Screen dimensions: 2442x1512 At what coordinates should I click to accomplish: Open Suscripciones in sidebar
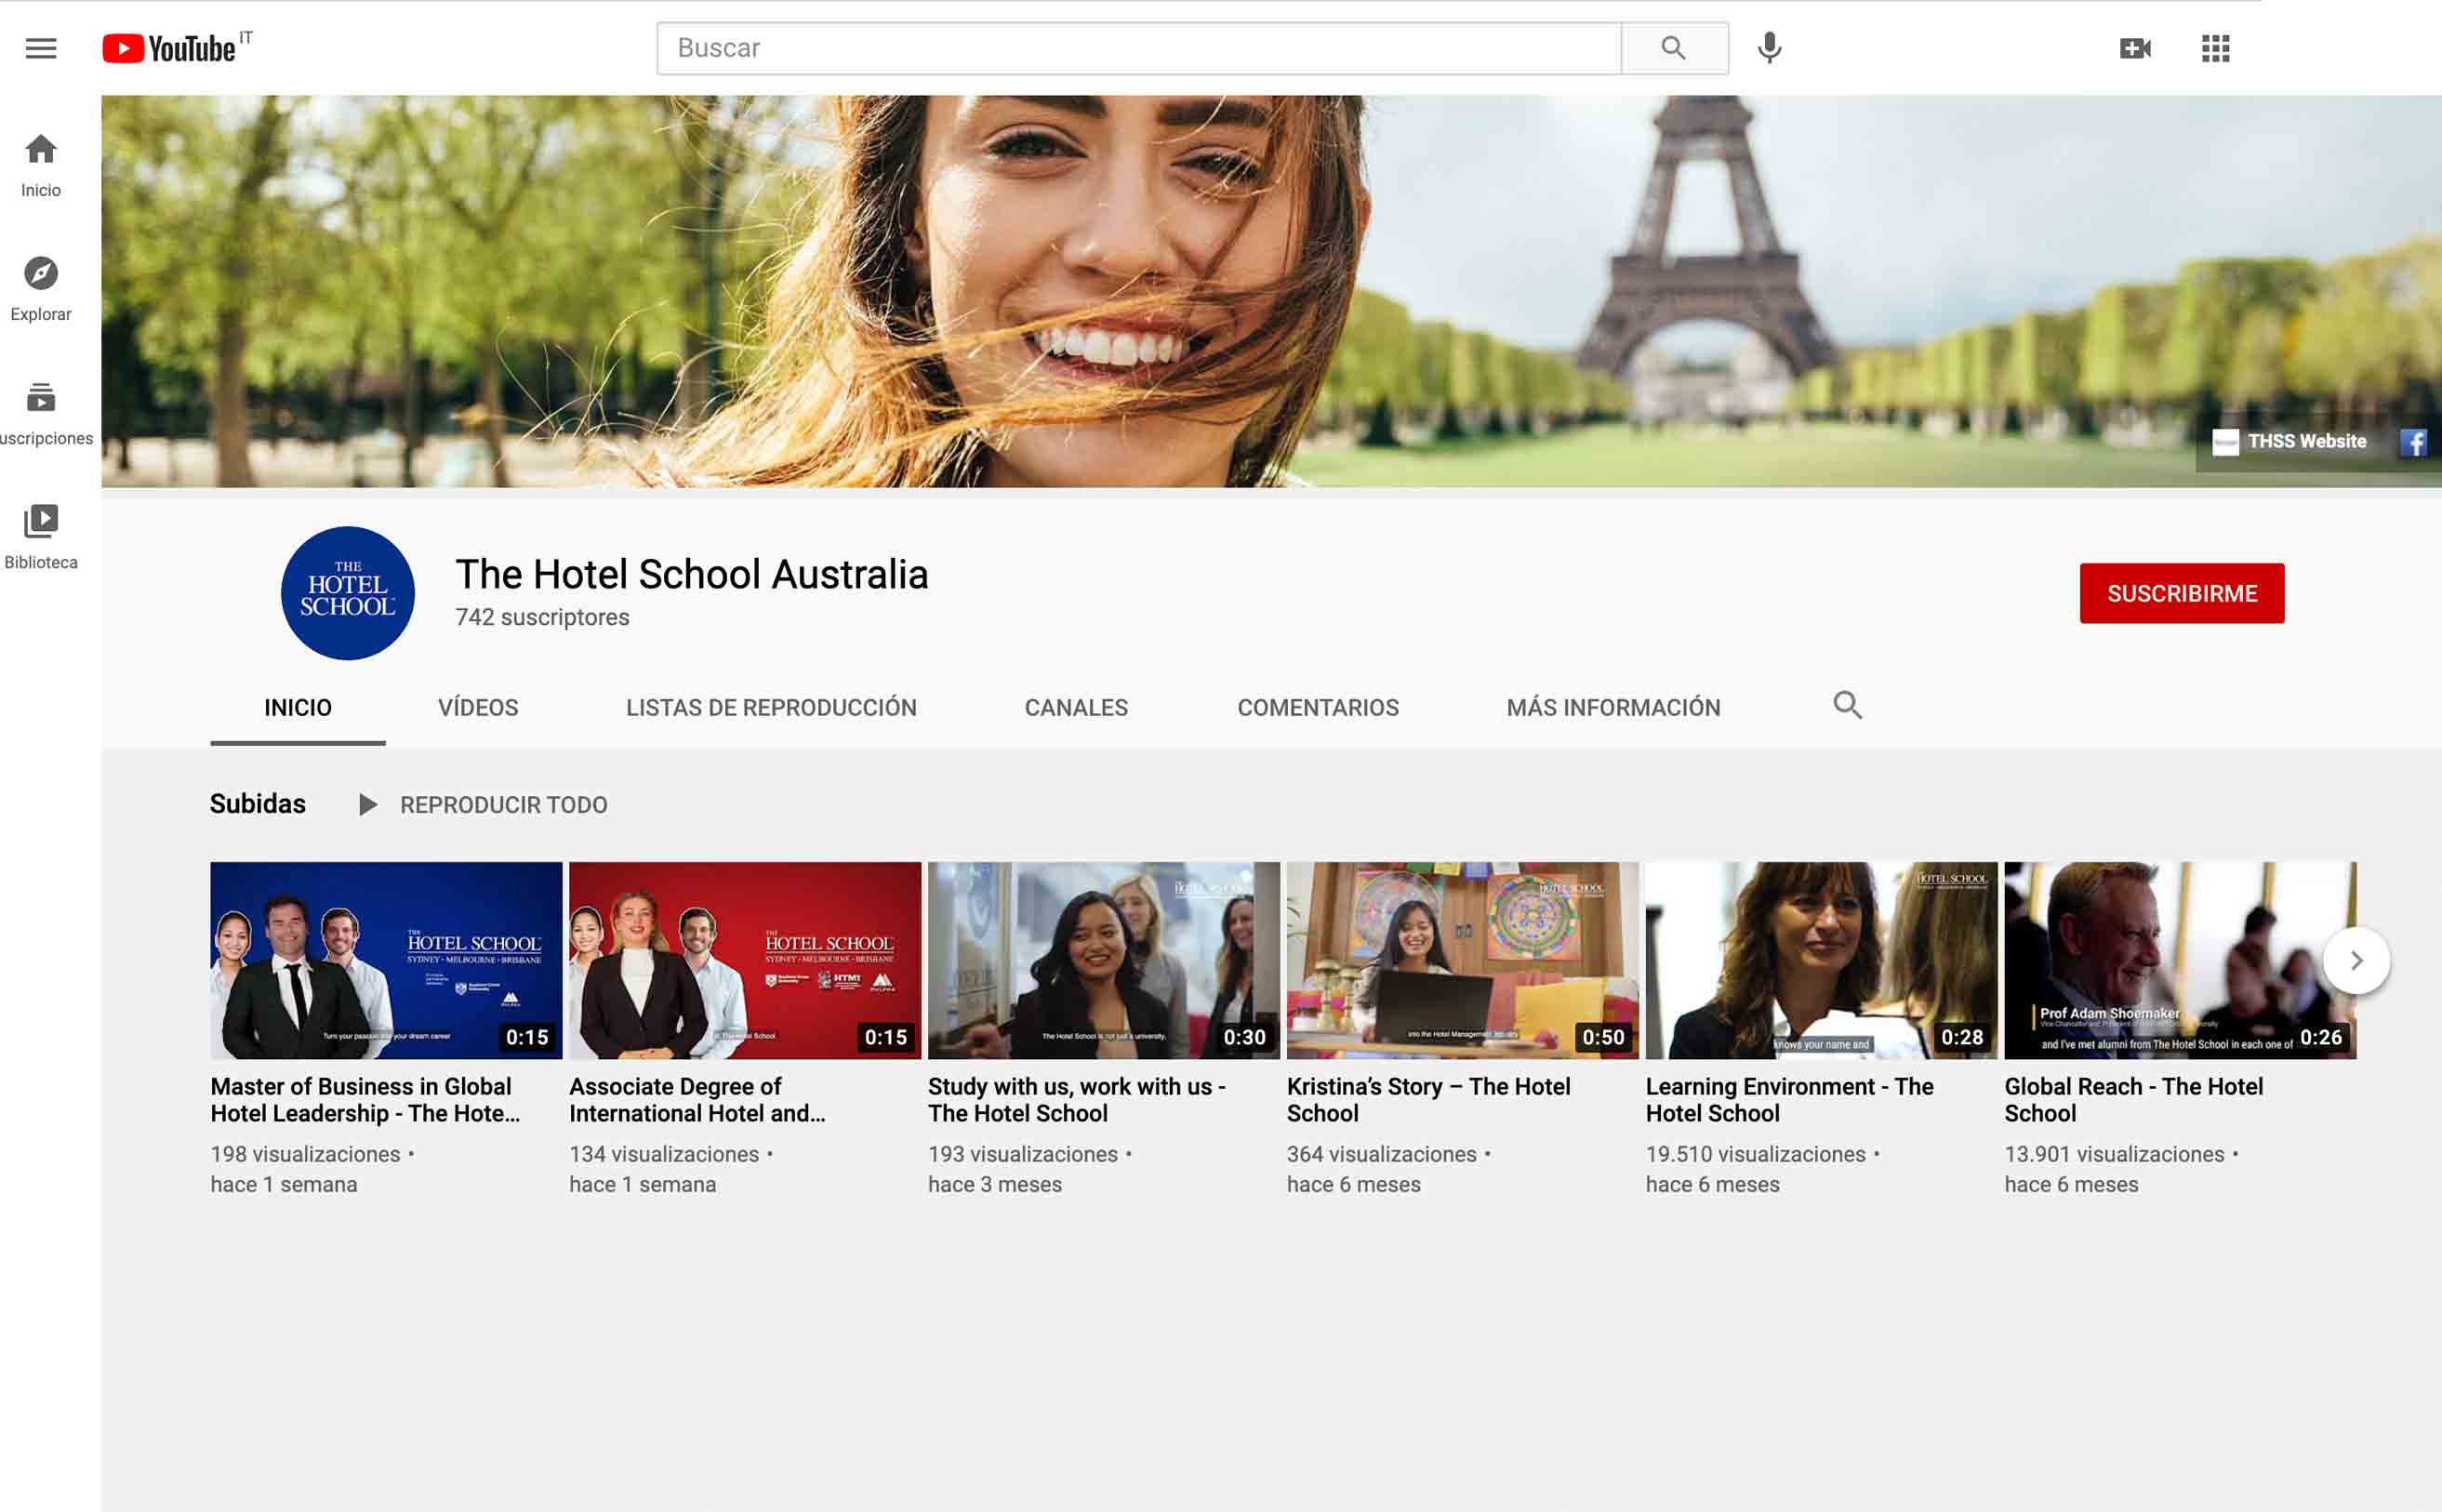point(44,414)
